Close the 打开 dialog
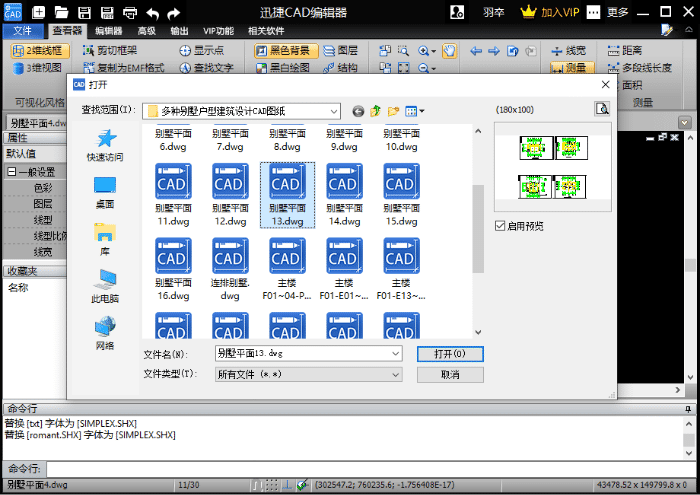The image size is (700, 495). point(605,84)
